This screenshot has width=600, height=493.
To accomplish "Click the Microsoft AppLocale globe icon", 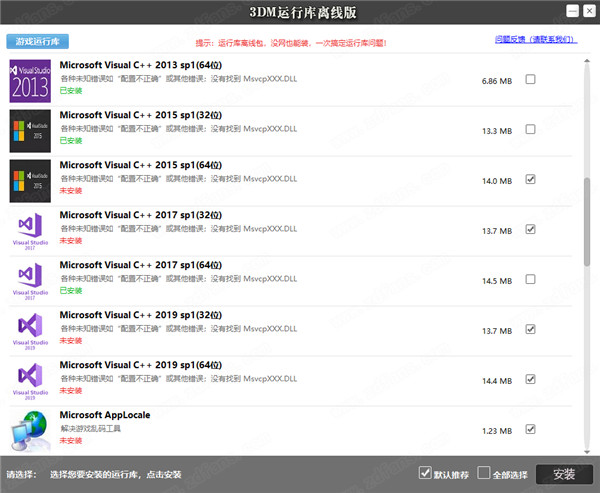I will (x=30, y=430).
